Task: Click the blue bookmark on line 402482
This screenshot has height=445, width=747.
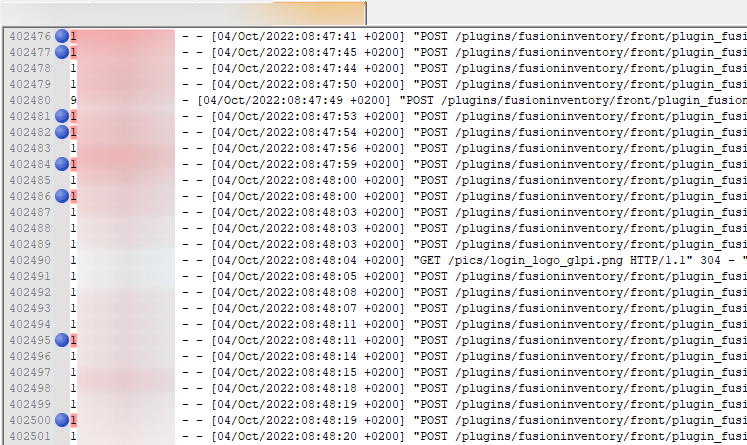Action: click(x=62, y=132)
